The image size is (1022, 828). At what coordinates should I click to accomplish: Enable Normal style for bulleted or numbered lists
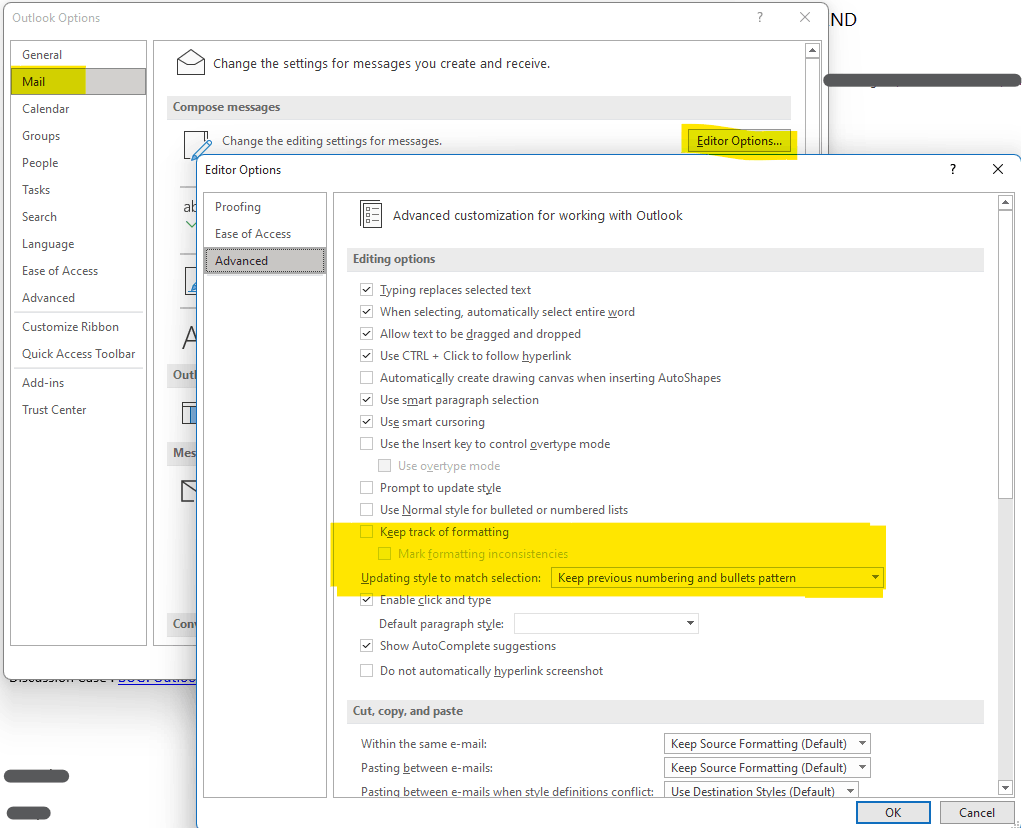[367, 510]
